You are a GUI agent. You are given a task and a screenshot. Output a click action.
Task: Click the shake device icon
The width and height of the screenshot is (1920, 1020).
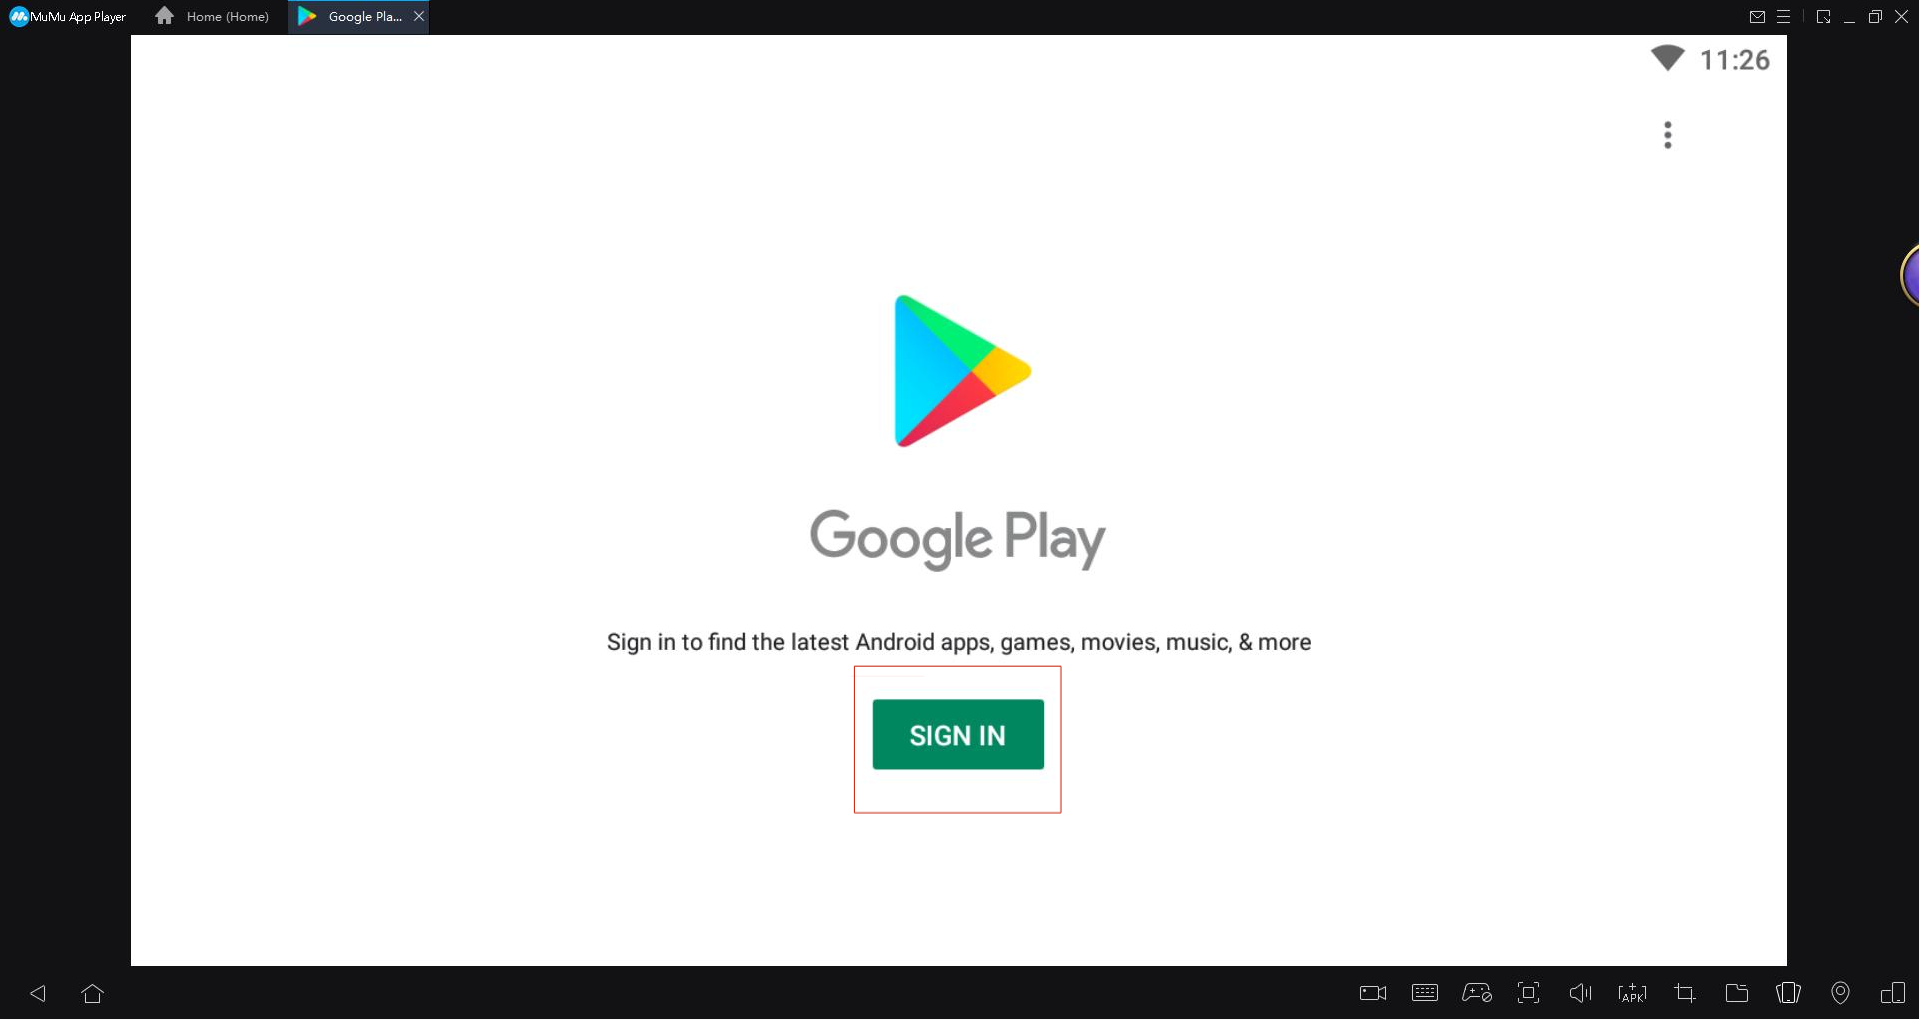tap(1789, 993)
